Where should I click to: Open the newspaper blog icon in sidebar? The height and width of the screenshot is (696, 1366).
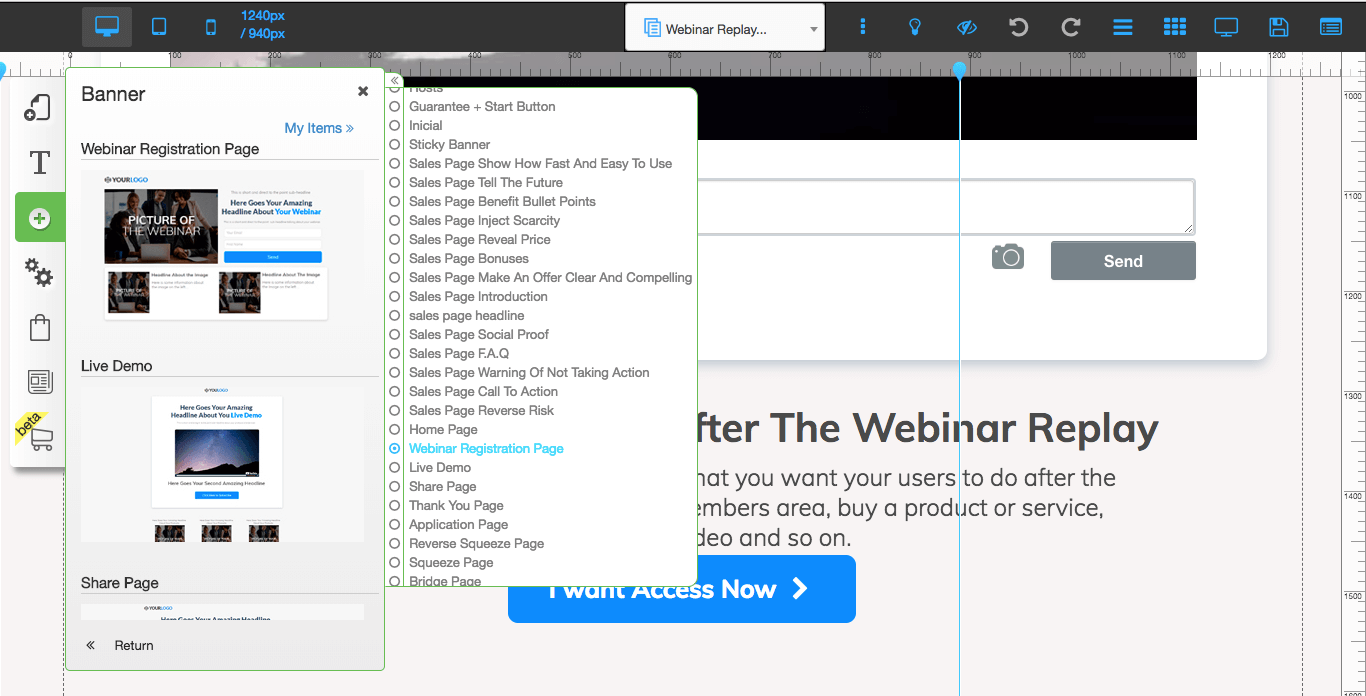[40, 381]
